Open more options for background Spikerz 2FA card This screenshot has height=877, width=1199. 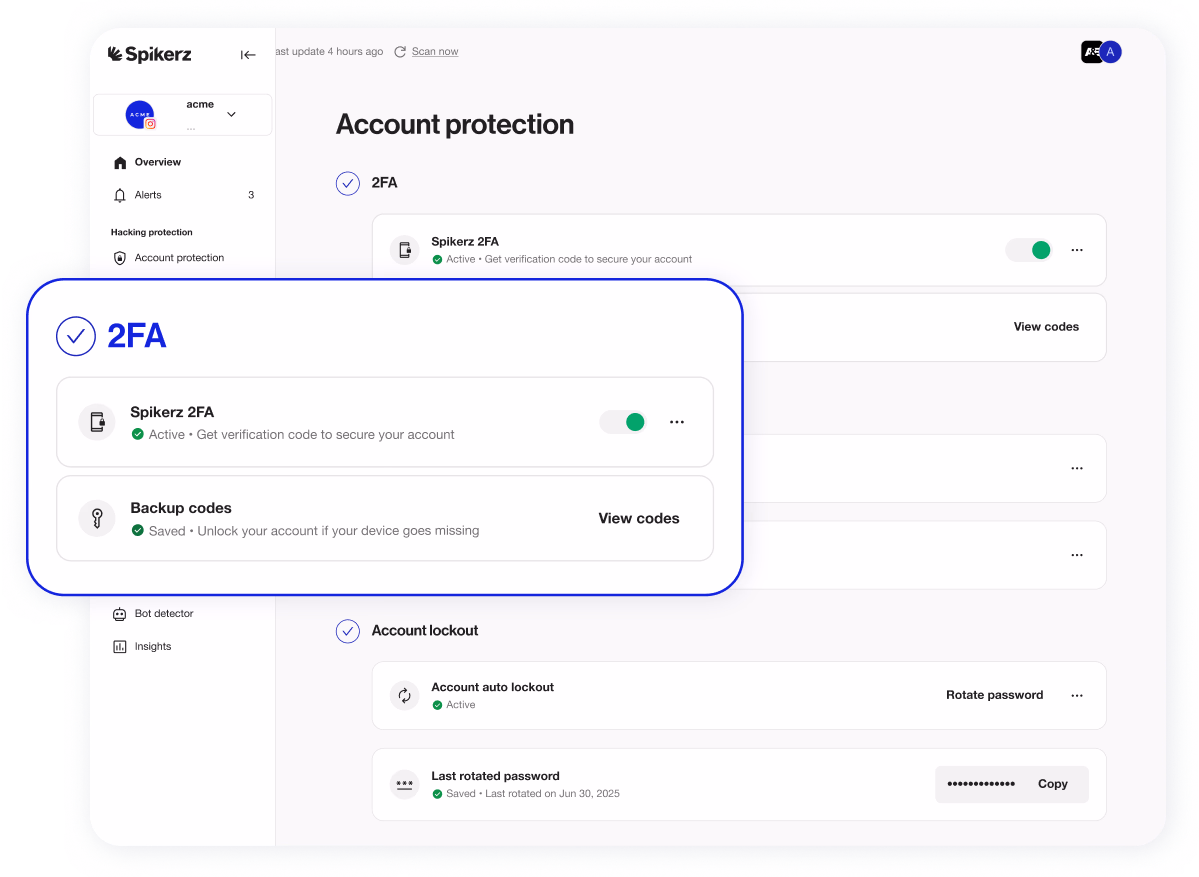[x=1077, y=250]
